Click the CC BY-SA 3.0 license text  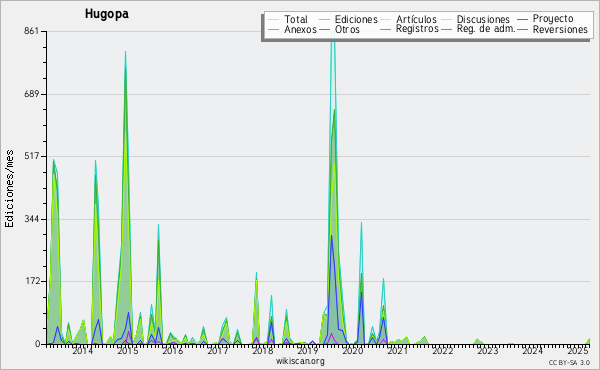pyautogui.click(x=569, y=363)
